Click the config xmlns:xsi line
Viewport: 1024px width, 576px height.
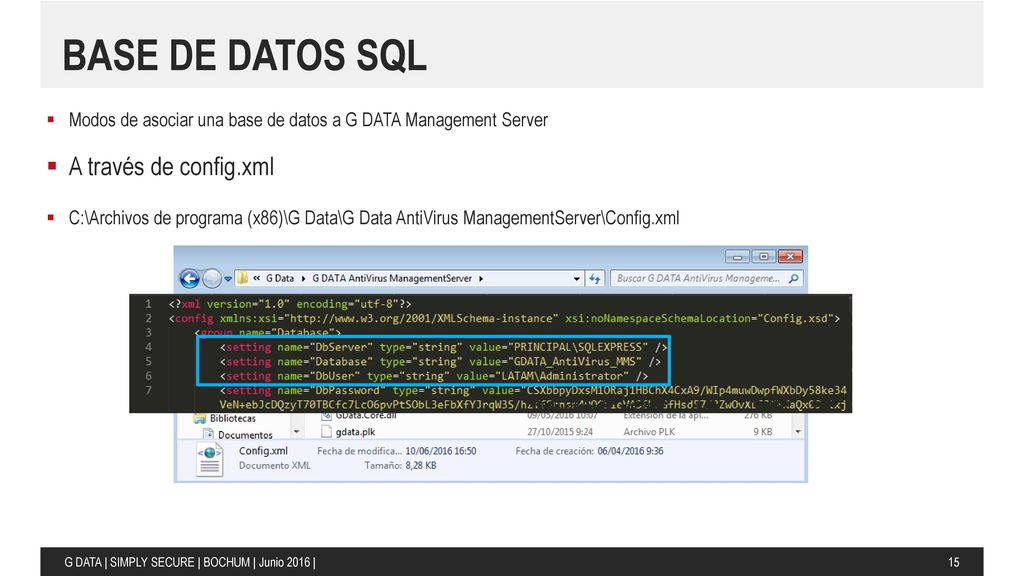(x=504, y=318)
